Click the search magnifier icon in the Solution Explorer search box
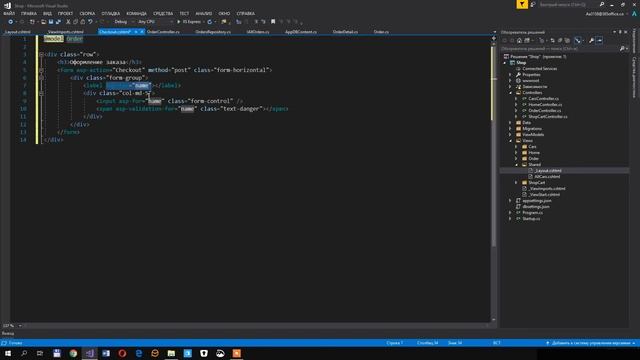640x360 pixels. point(622,49)
